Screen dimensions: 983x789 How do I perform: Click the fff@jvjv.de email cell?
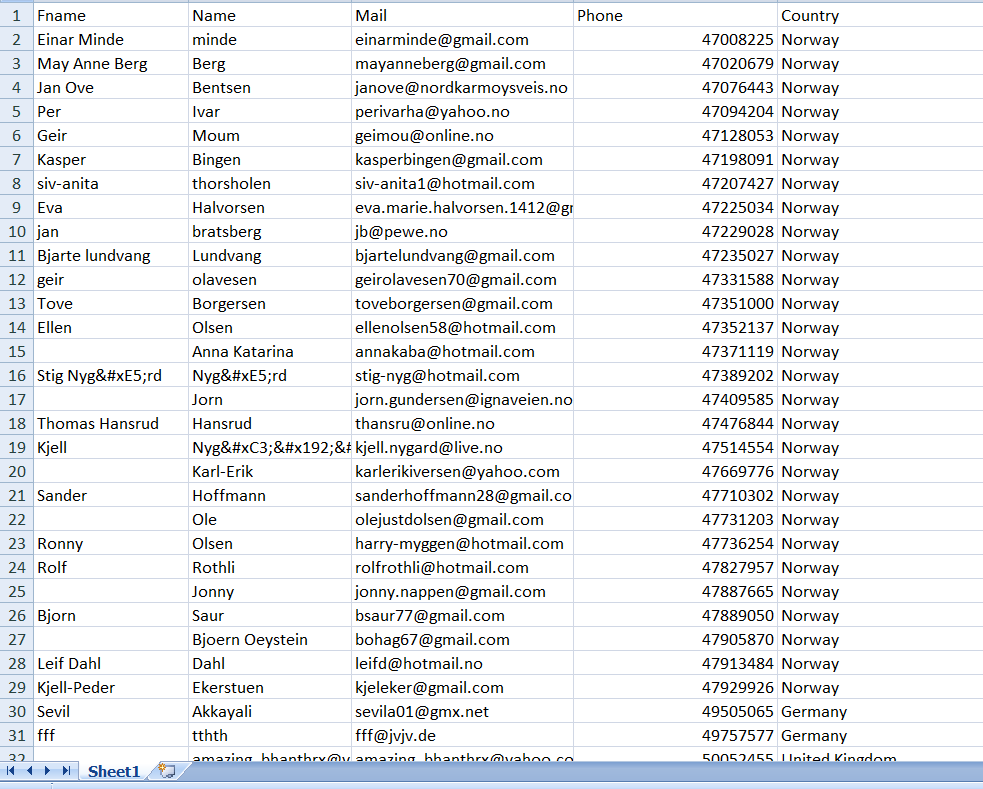[463, 735]
